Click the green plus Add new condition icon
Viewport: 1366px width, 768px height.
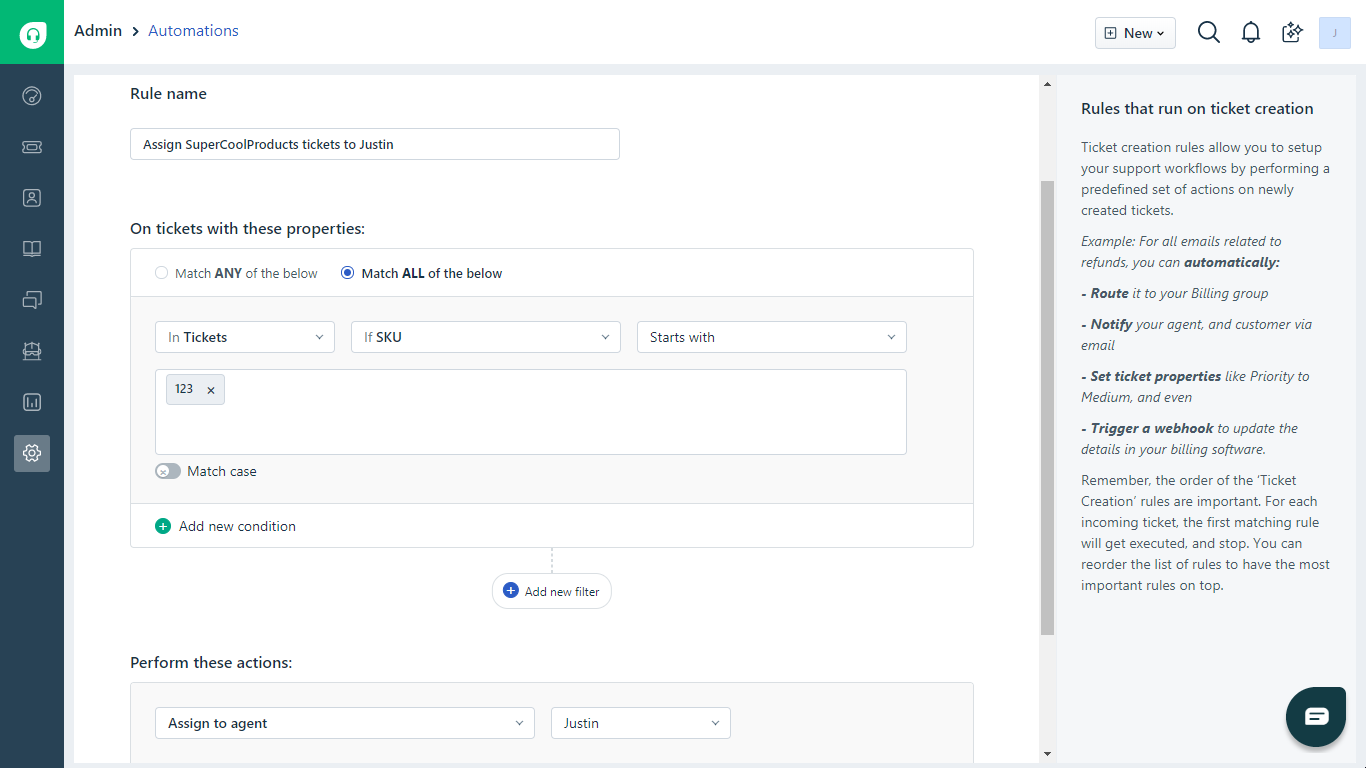point(163,526)
